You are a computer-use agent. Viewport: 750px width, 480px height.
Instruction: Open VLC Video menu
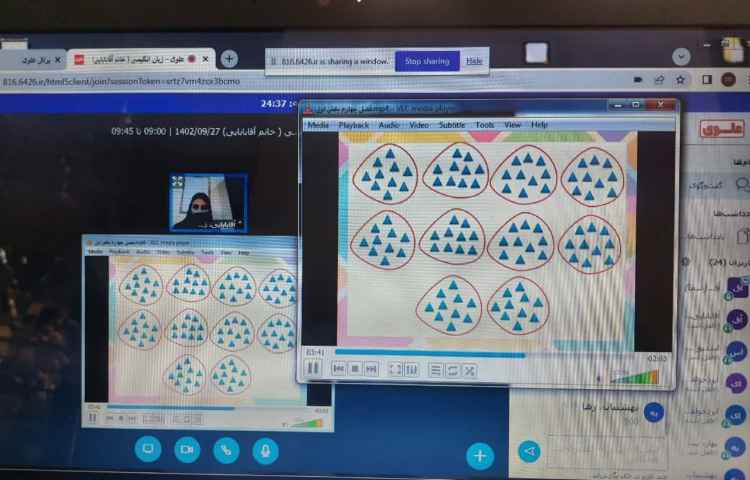point(419,125)
